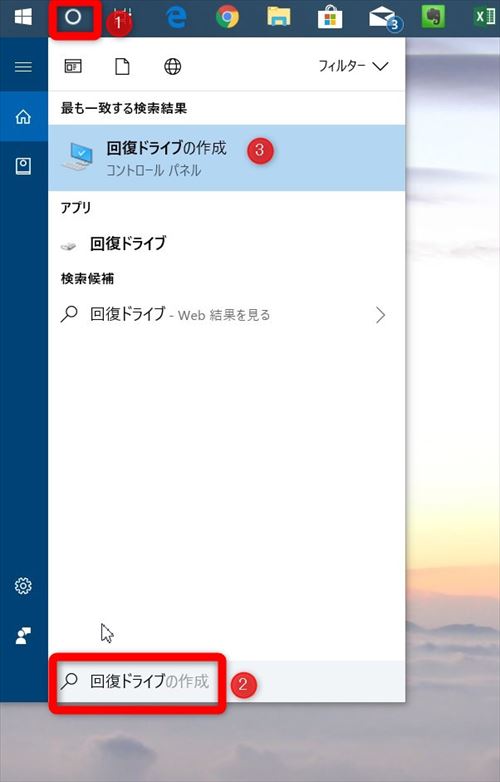
Task: Launch Evernote from taskbar
Action: tap(433, 17)
